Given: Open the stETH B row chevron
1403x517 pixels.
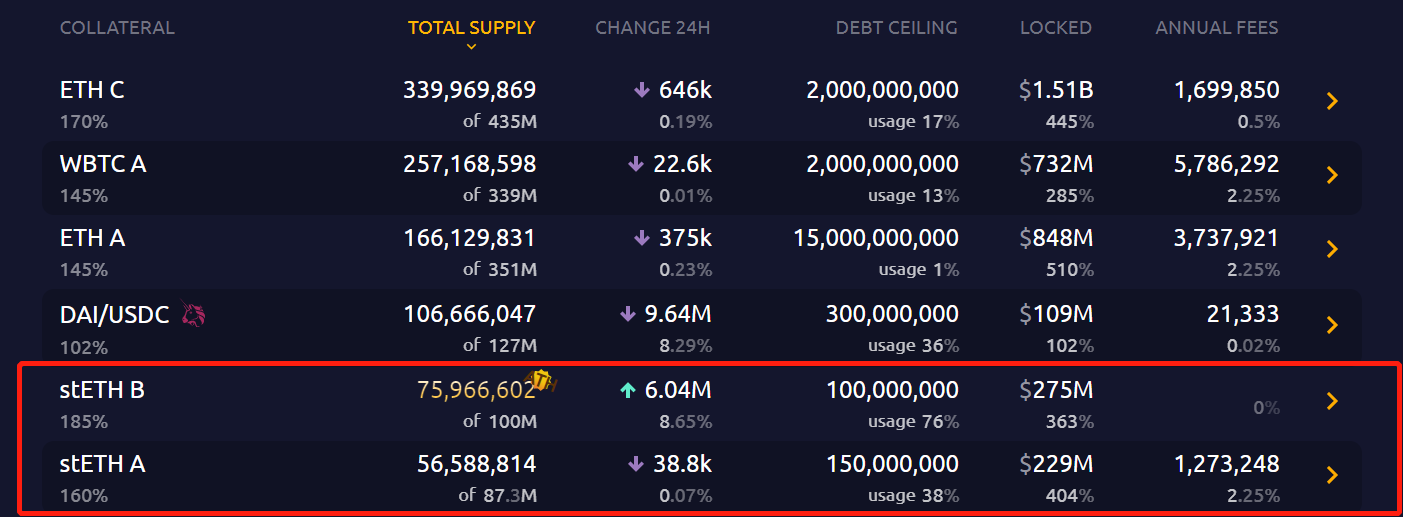Looking at the screenshot, I should tap(1331, 401).
